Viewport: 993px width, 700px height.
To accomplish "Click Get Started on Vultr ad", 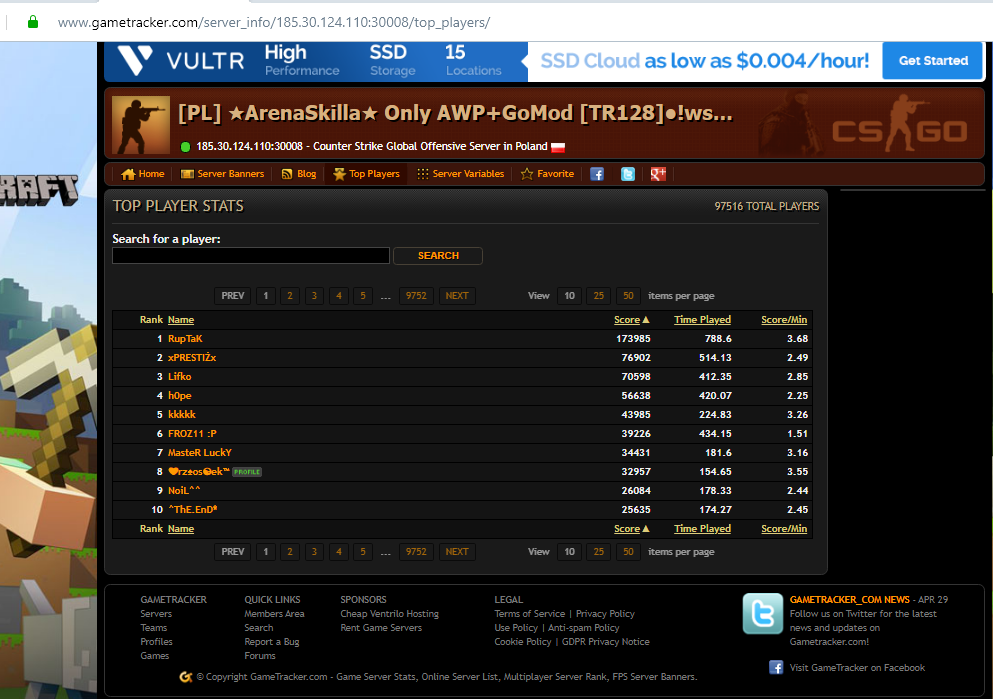I will pyautogui.click(x=933, y=61).
